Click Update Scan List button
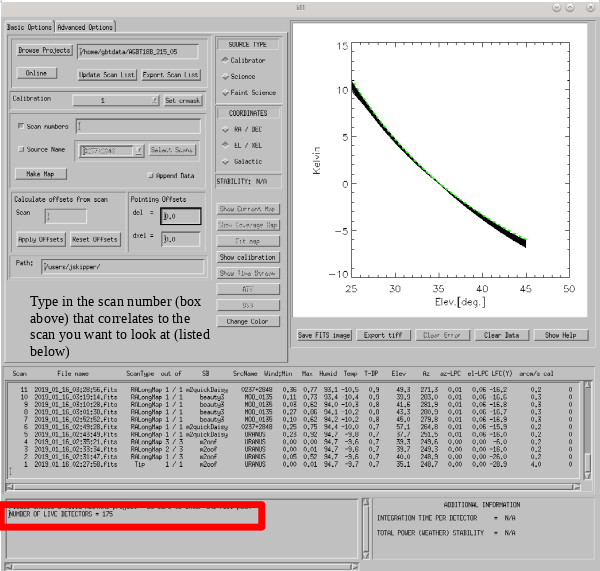 pos(107,75)
